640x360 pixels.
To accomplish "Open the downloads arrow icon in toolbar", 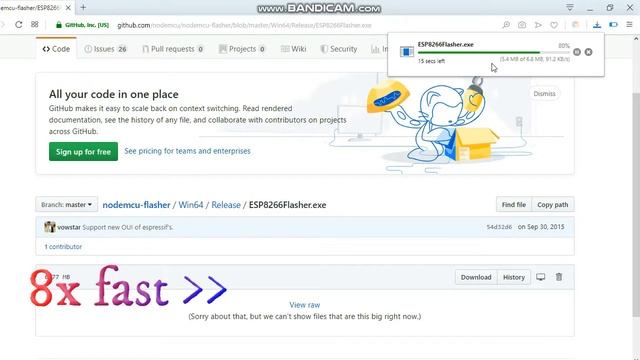I will [597, 25].
